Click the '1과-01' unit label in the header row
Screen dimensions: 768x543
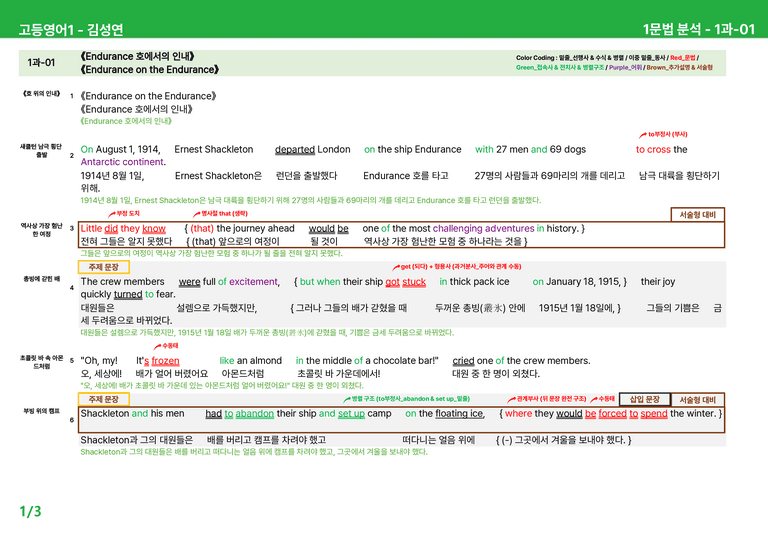click(41, 63)
